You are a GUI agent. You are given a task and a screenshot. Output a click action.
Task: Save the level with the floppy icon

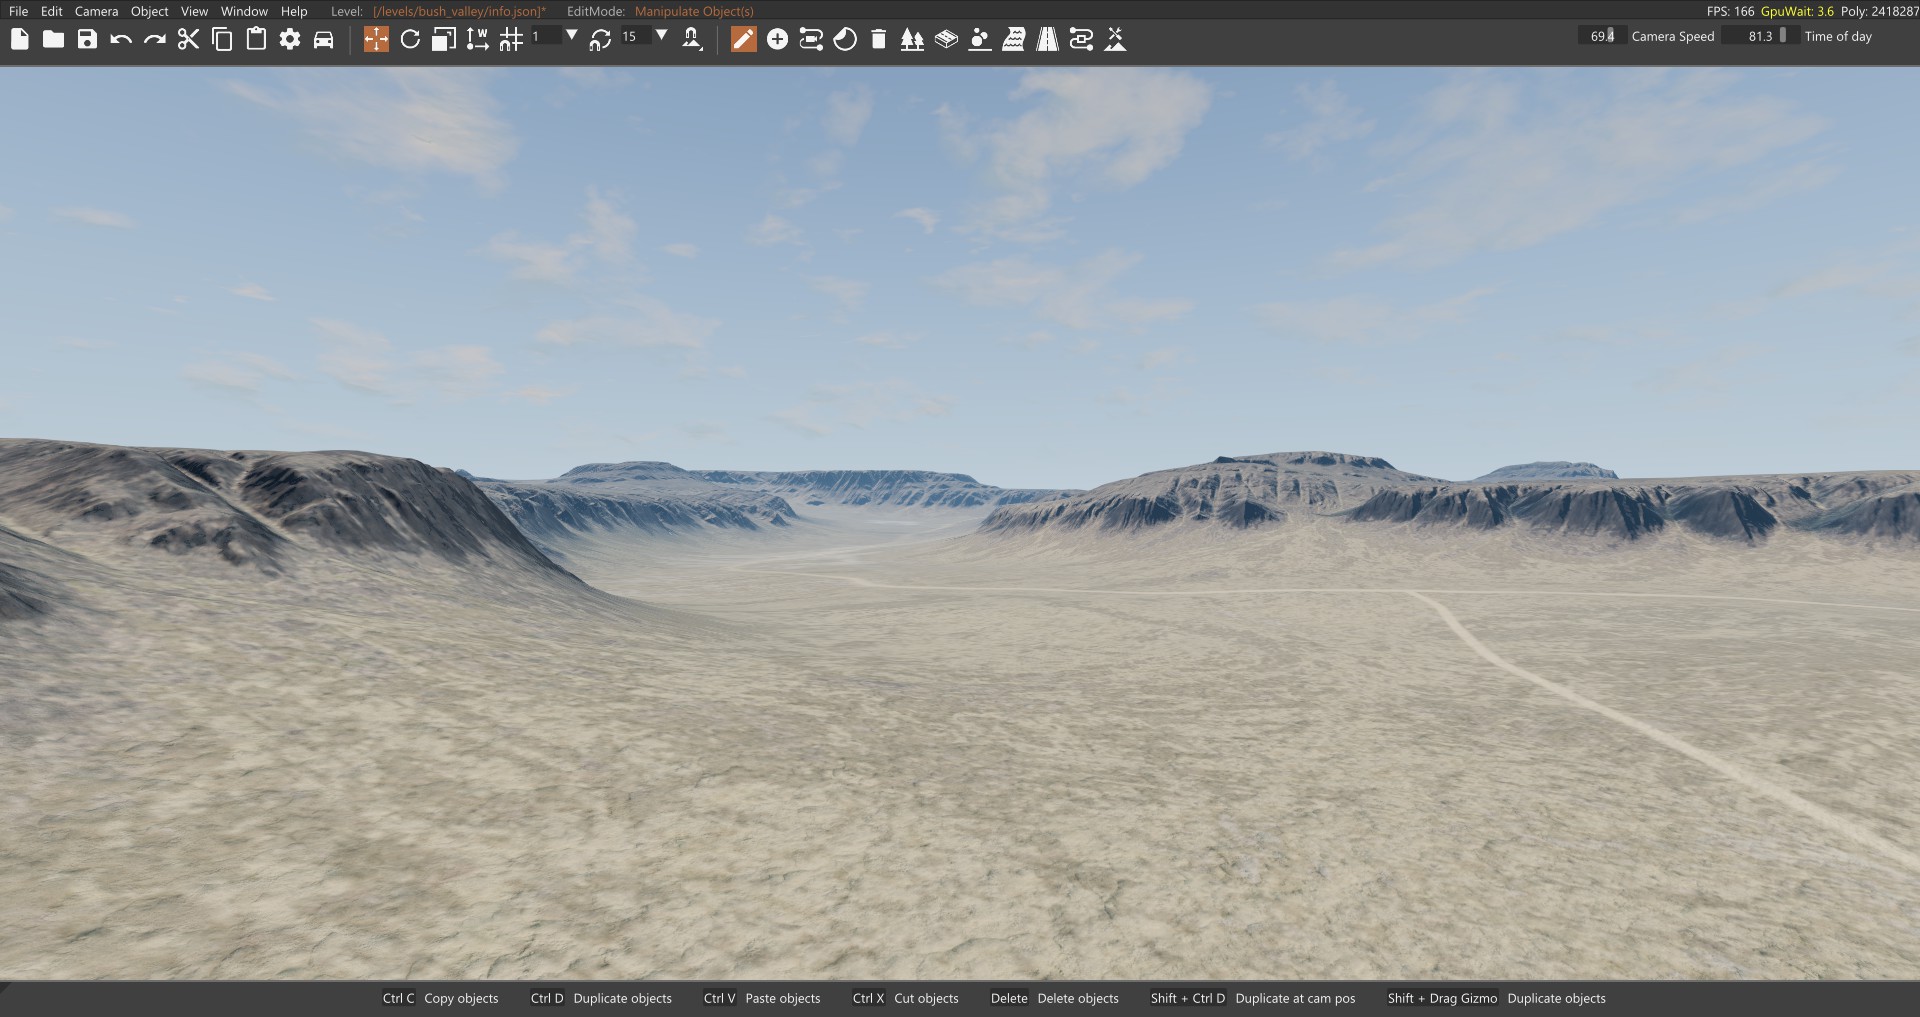tap(88, 39)
